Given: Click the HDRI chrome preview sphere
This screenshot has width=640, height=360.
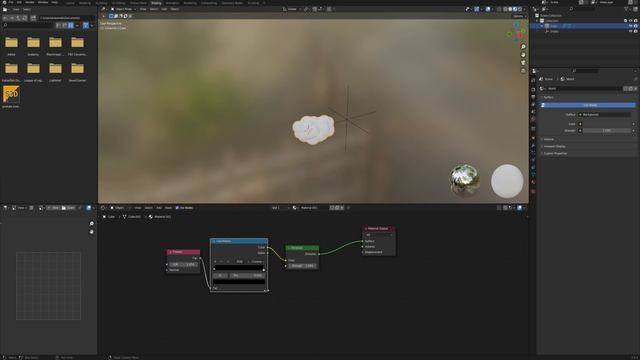Looking at the screenshot, I should 464,180.
